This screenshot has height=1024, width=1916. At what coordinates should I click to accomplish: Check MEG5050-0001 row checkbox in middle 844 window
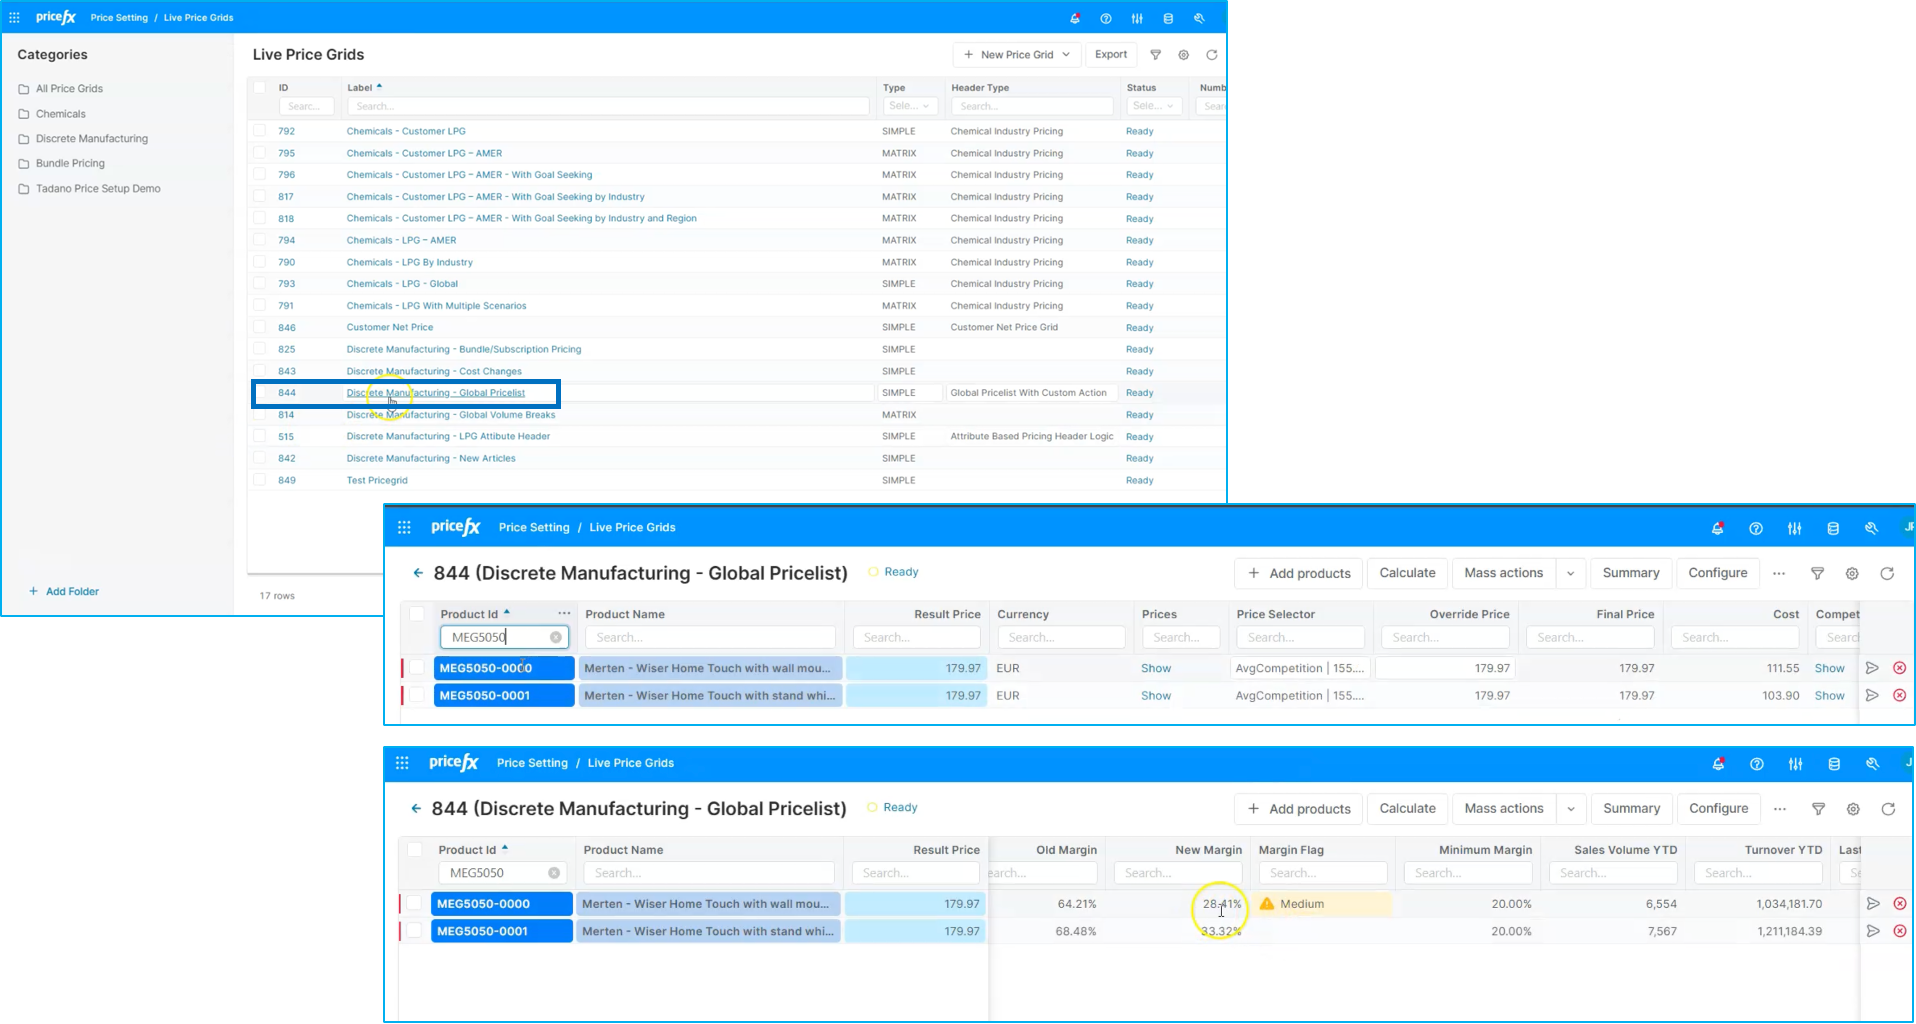pyautogui.click(x=417, y=696)
